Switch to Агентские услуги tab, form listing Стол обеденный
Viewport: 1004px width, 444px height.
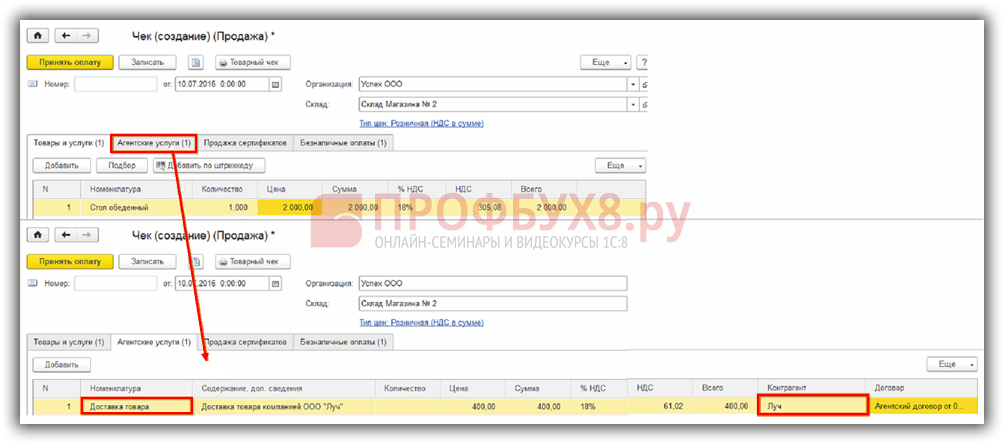click(154, 144)
